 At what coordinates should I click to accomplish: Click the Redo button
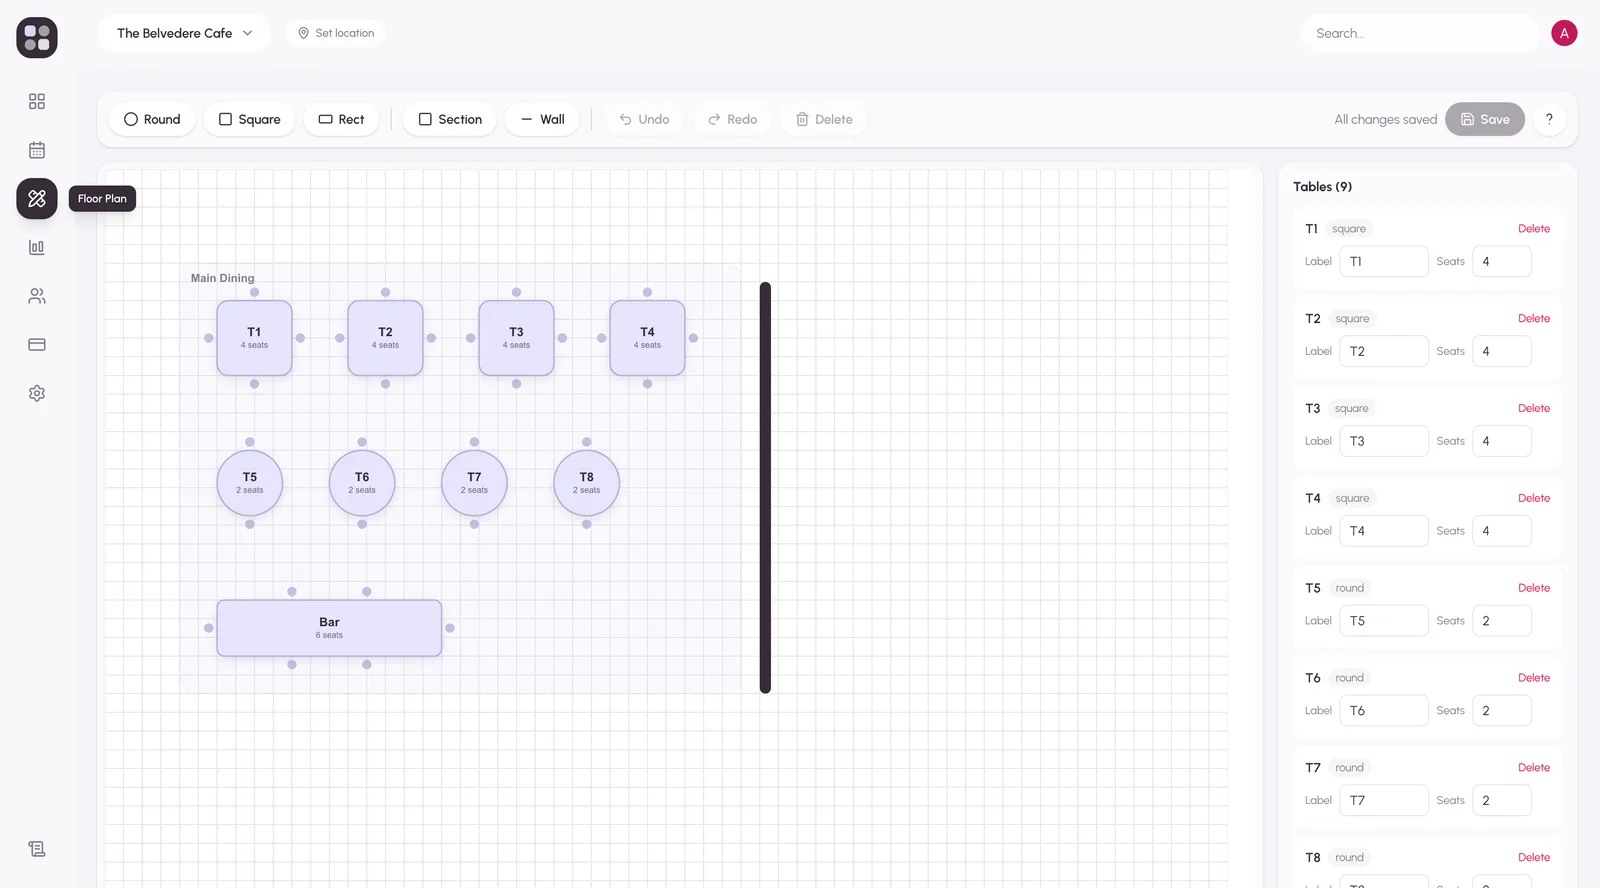coord(732,119)
